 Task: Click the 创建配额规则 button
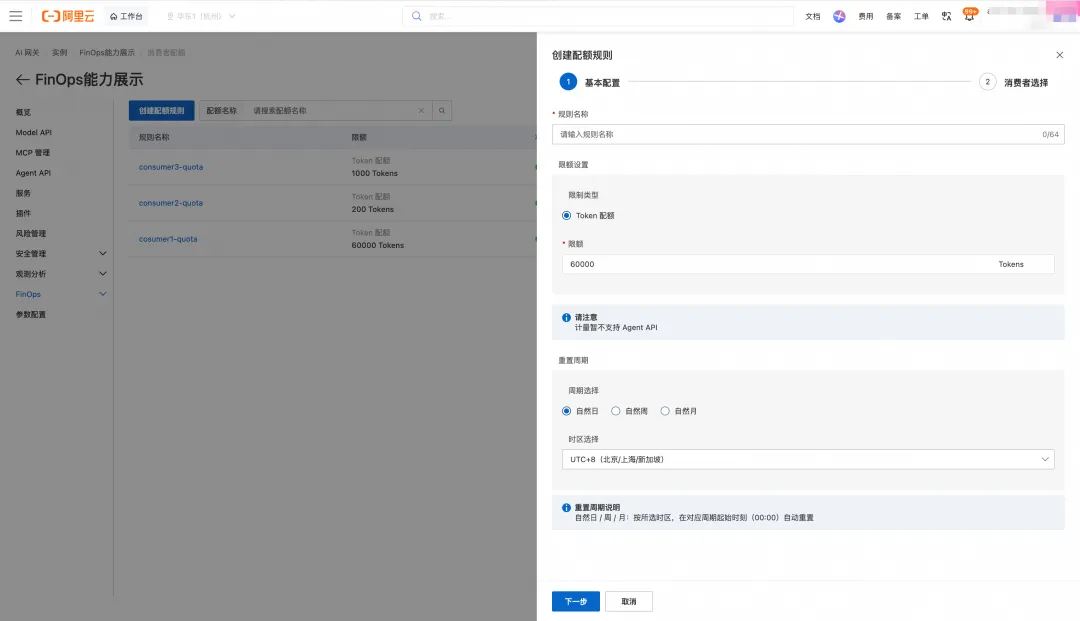point(161,110)
